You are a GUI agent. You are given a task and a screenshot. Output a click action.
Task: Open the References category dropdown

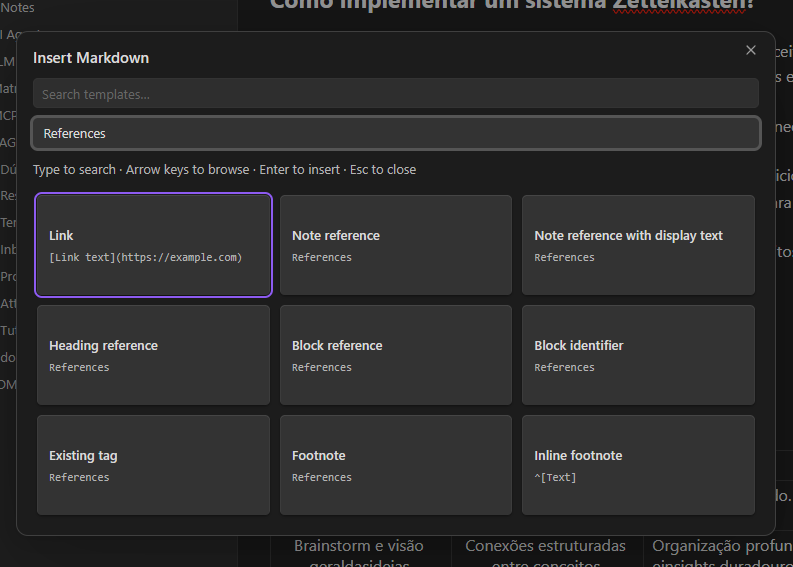click(x=395, y=134)
